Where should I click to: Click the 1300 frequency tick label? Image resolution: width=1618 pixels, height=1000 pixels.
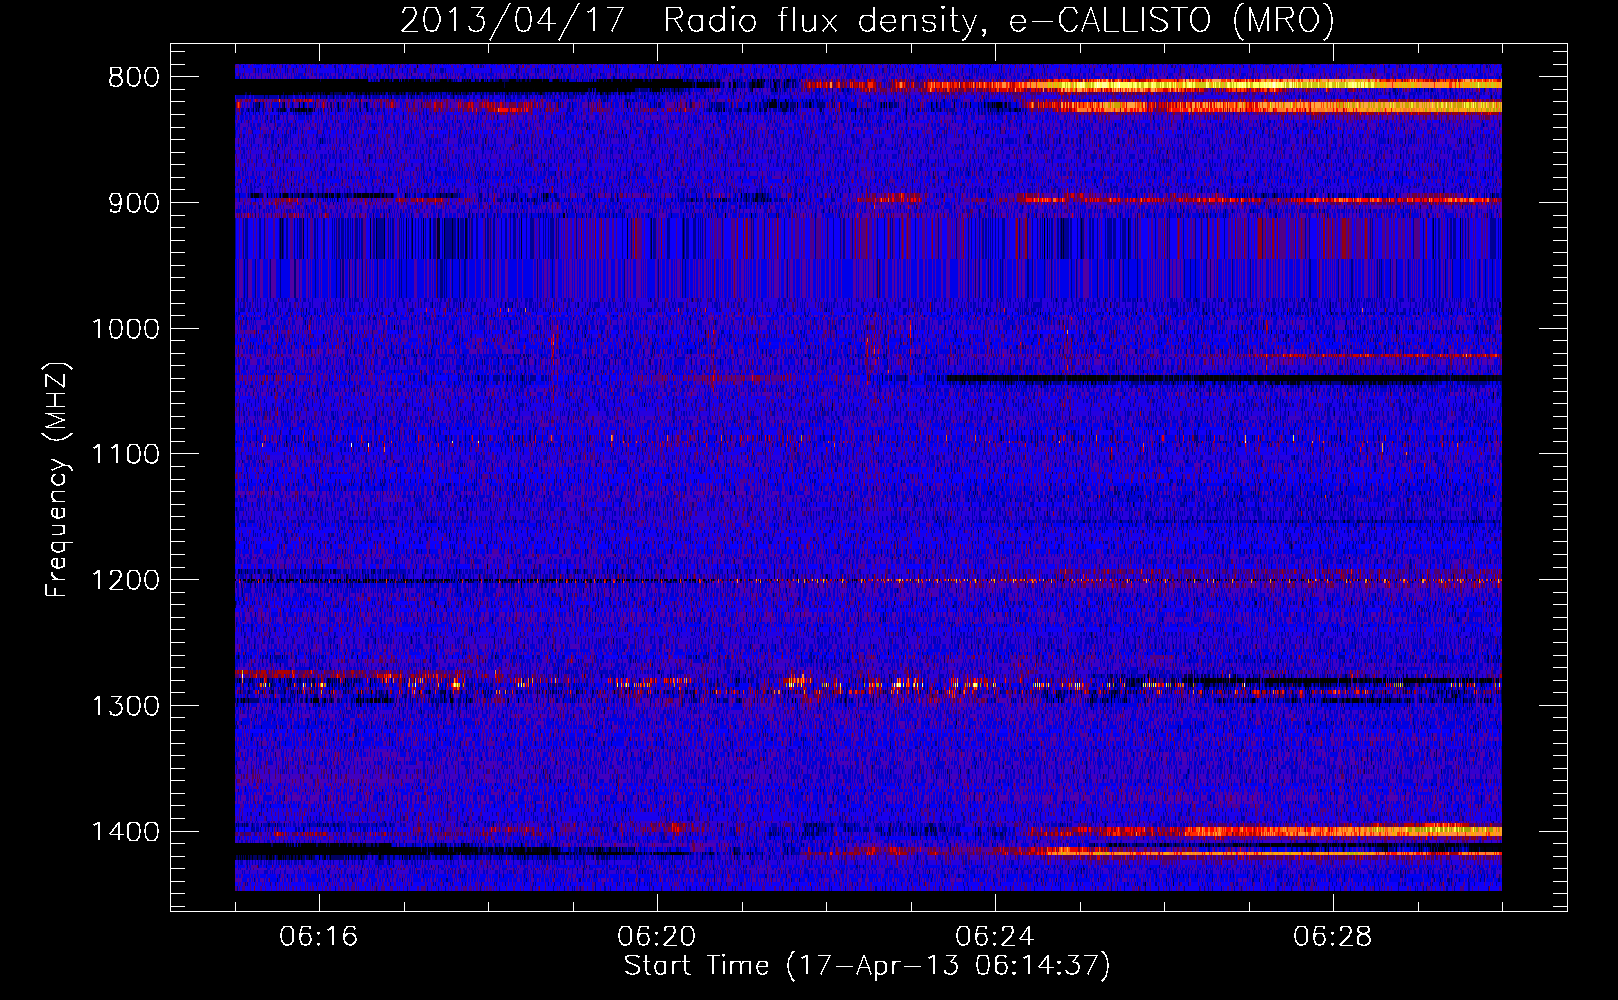125,706
